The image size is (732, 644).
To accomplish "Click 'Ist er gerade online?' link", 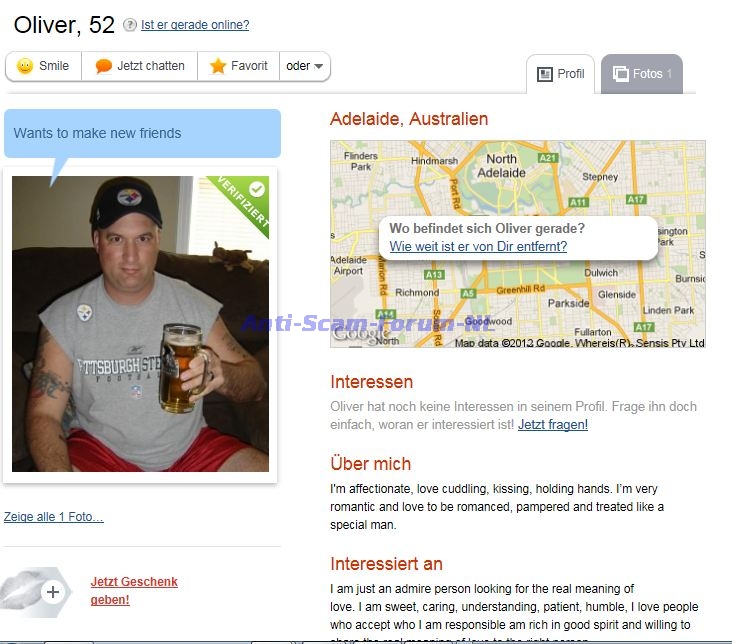I will coord(195,25).
